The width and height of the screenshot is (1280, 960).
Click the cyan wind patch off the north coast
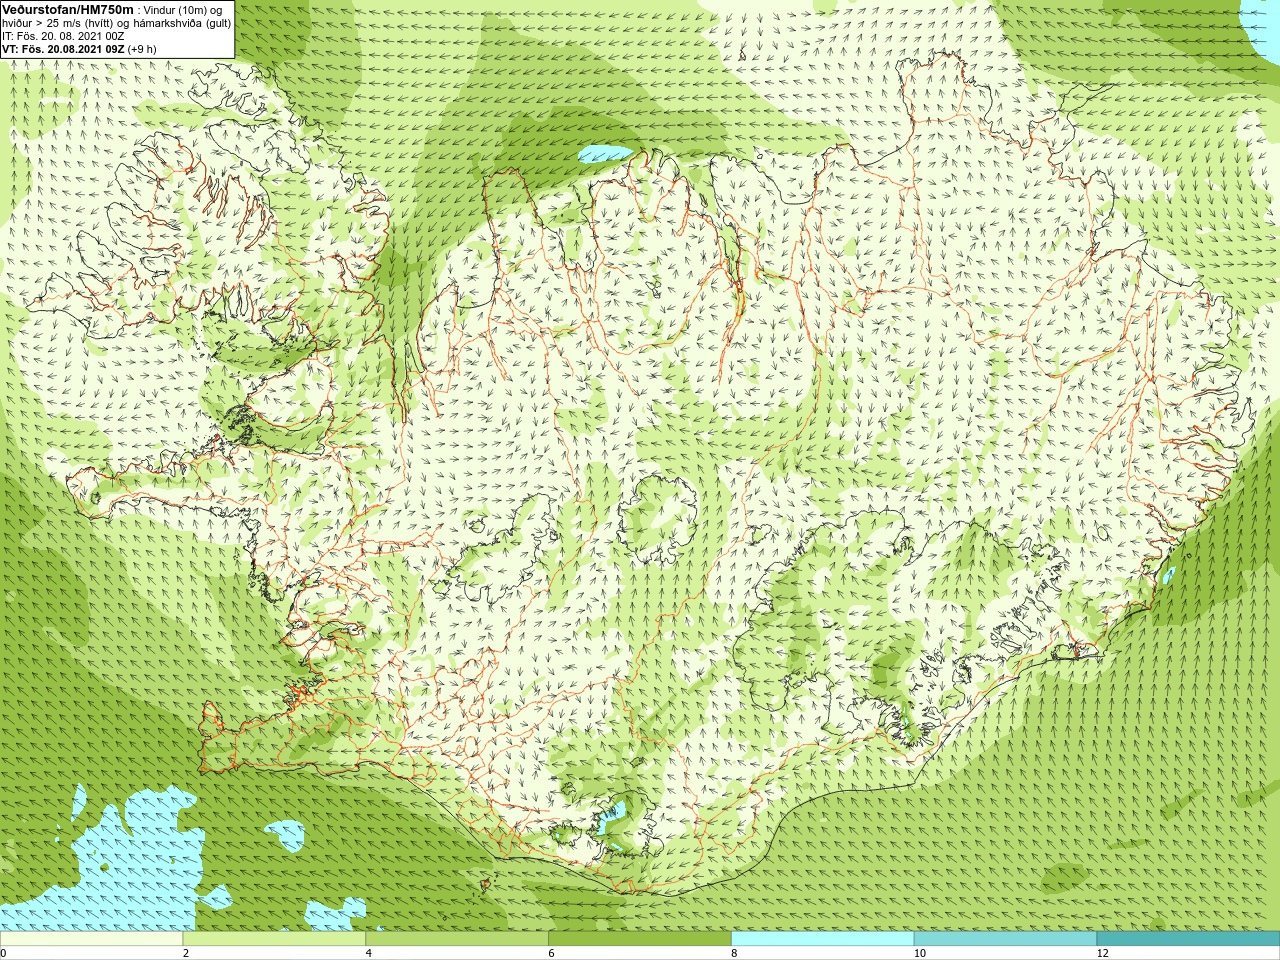click(x=606, y=154)
